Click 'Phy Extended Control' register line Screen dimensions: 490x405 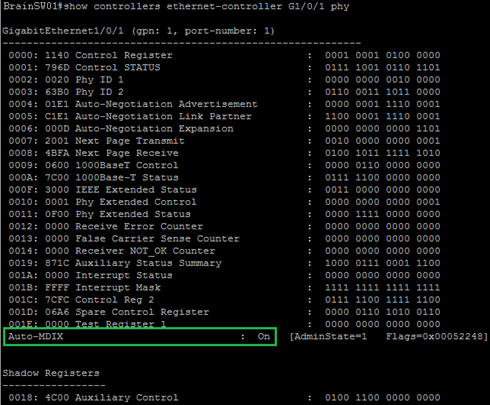[224, 202]
